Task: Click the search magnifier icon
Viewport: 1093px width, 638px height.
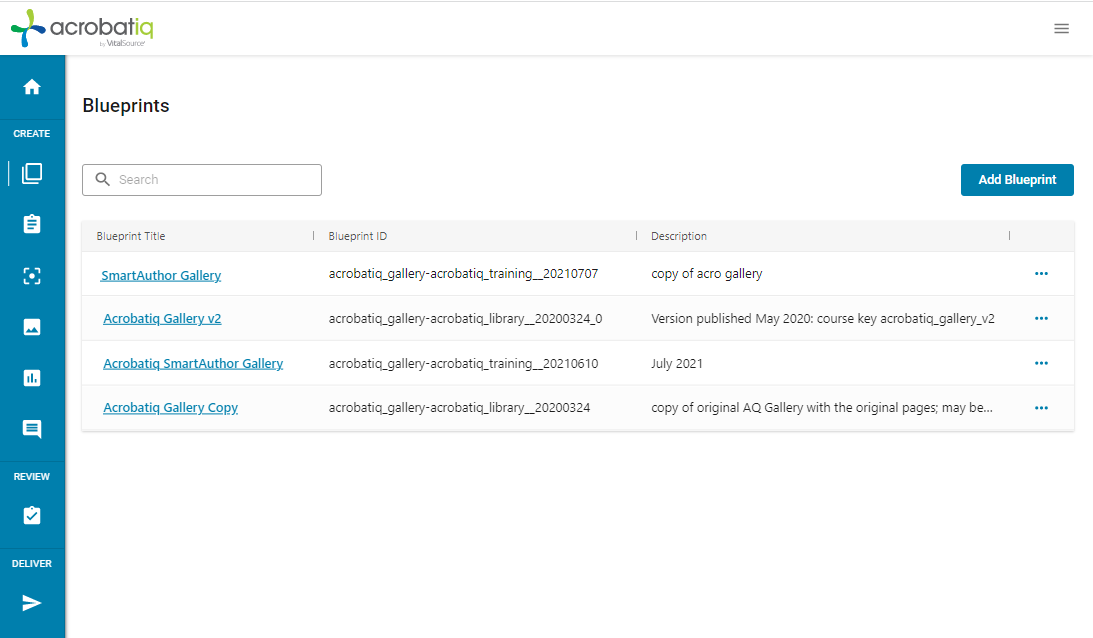Action: pos(102,179)
